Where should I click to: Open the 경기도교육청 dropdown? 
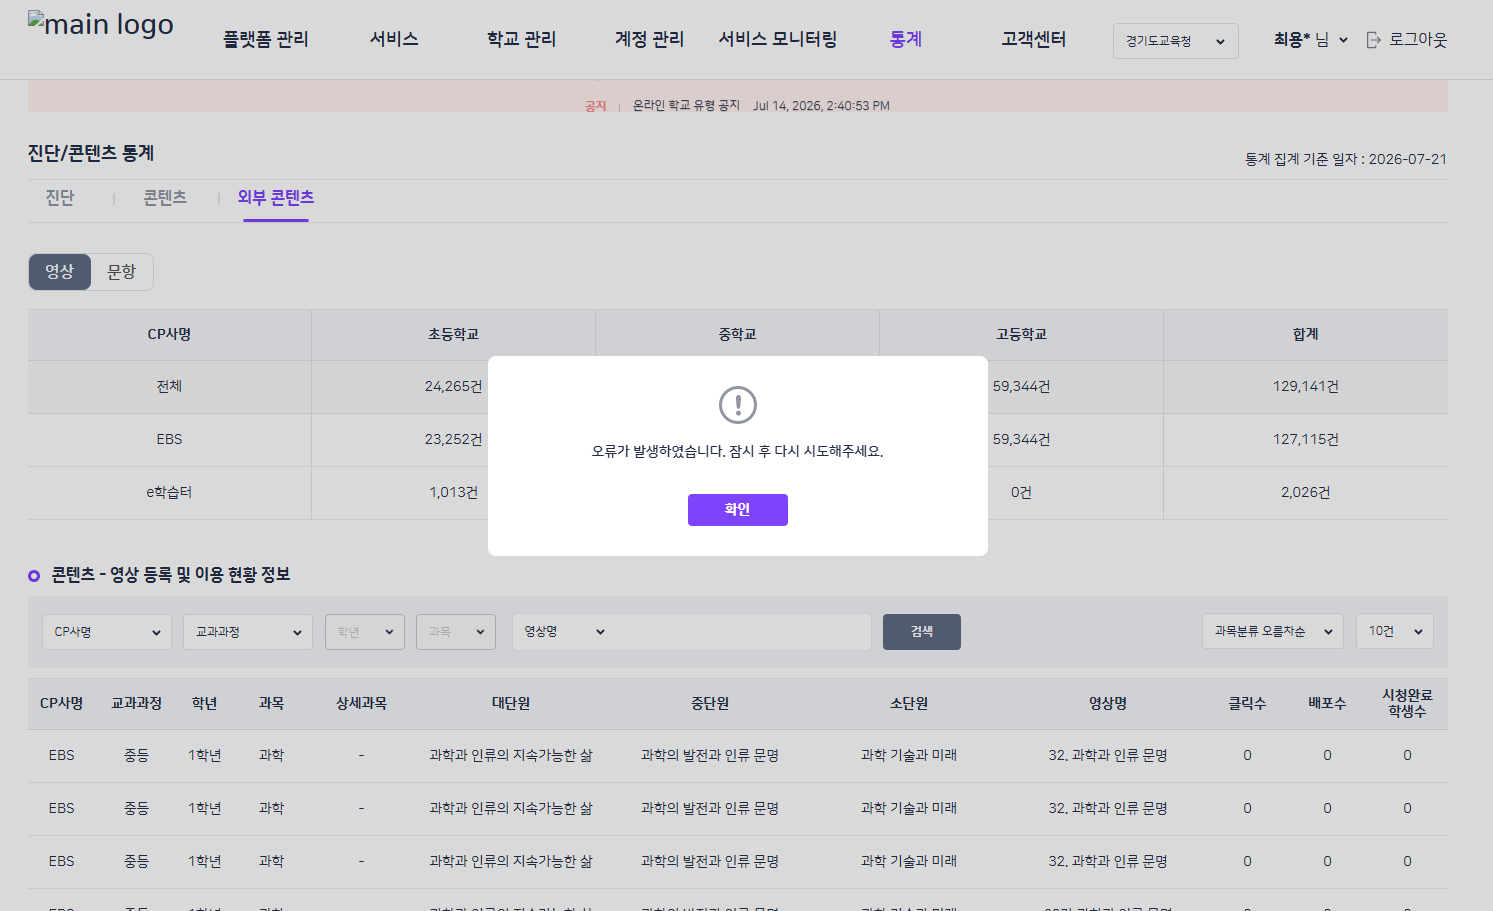tap(1176, 41)
